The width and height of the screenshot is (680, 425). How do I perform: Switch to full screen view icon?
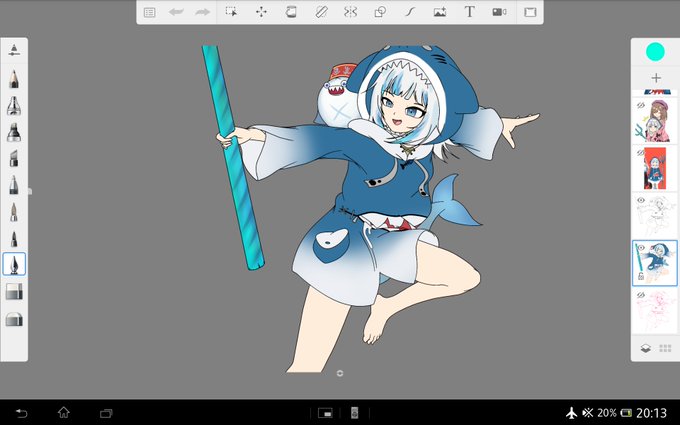(530, 12)
